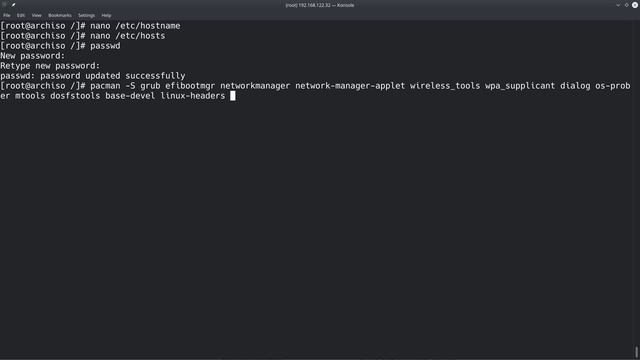Click 'networkmanager' in the pacman command
Image resolution: width=640 pixels, height=360 pixels.
pos(255,86)
